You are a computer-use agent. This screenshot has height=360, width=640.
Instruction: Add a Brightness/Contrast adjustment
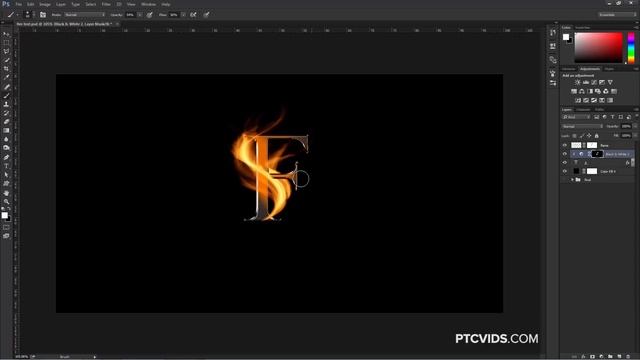click(578, 82)
